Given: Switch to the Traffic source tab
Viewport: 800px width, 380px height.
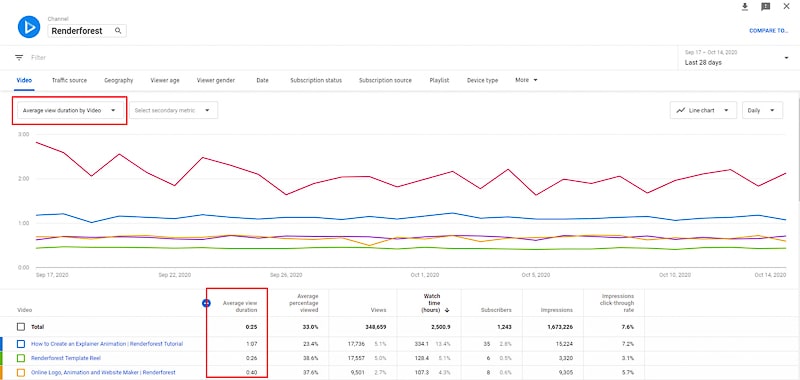Looking at the screenshot, I should point(69,80).
